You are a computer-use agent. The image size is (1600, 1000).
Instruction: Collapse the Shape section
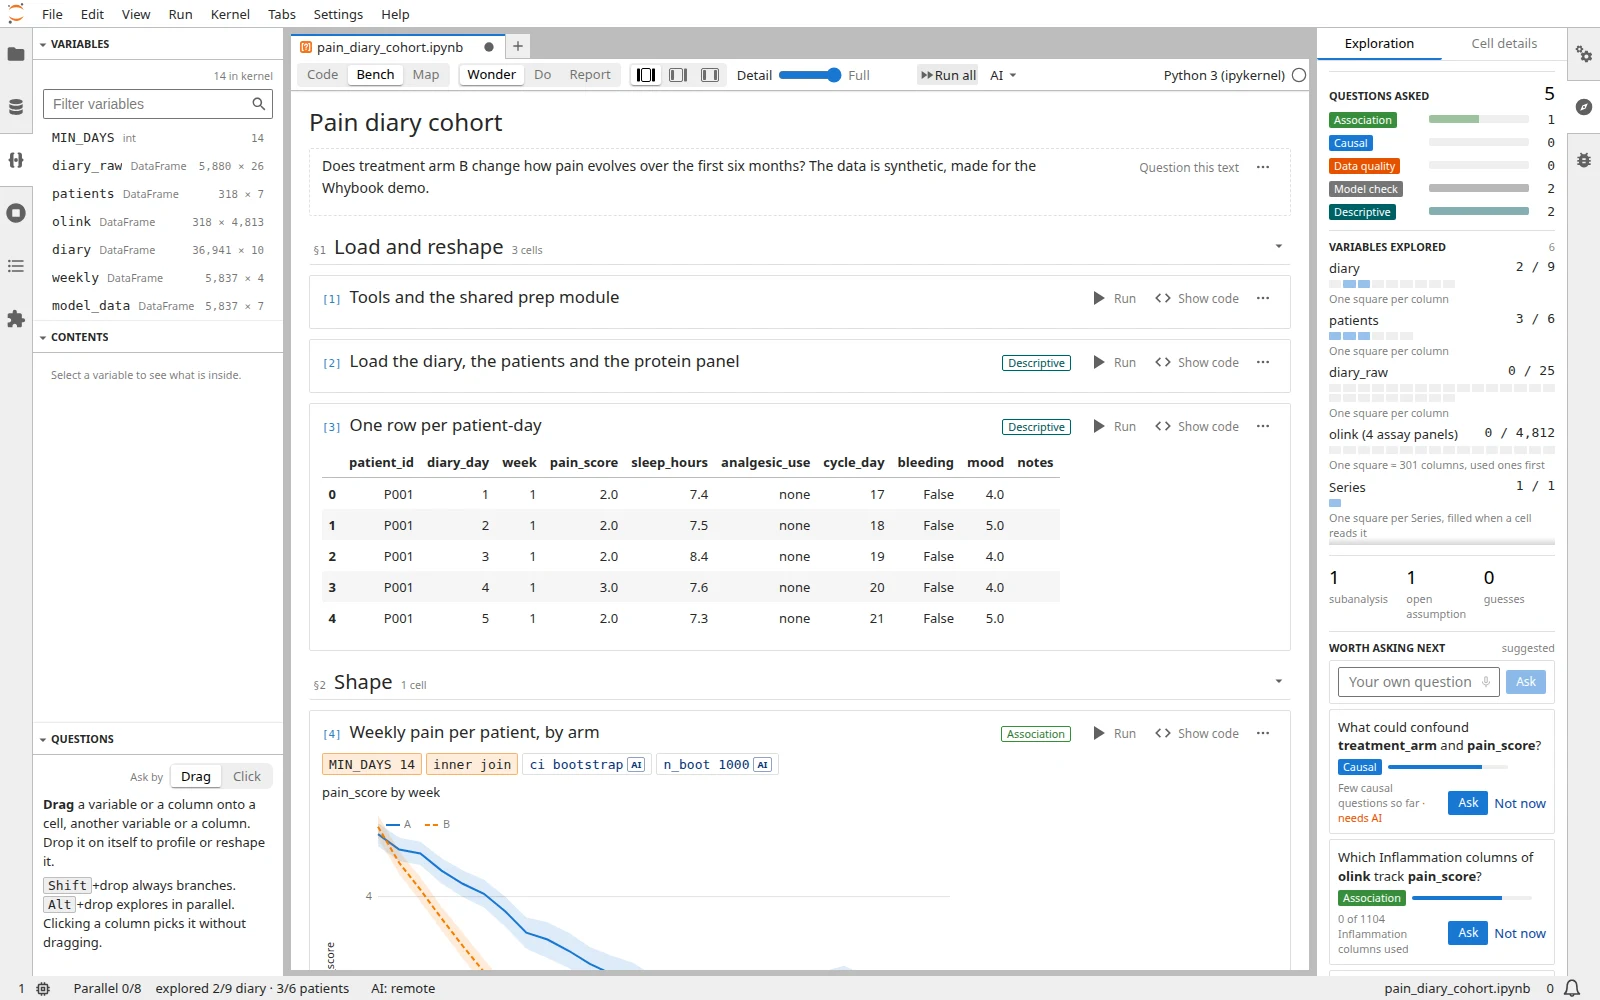coord(1279,682)
